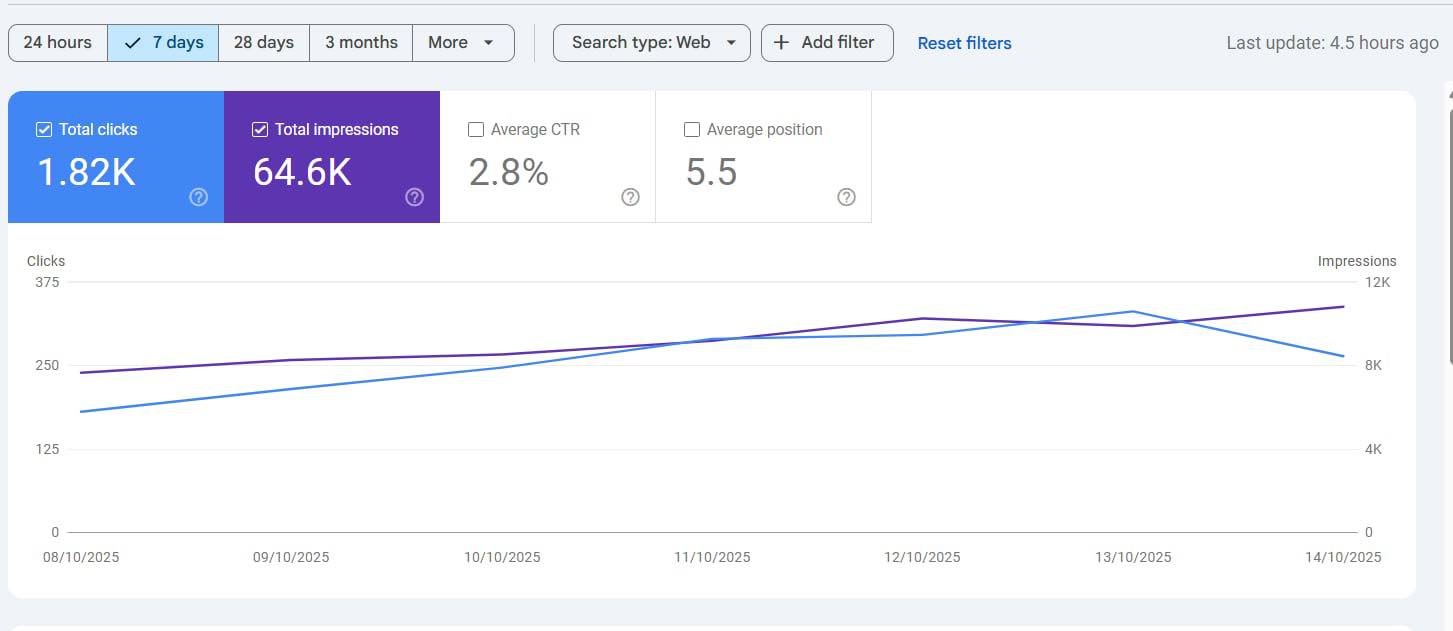Click the Add filter button

click(x=827, y=43)
